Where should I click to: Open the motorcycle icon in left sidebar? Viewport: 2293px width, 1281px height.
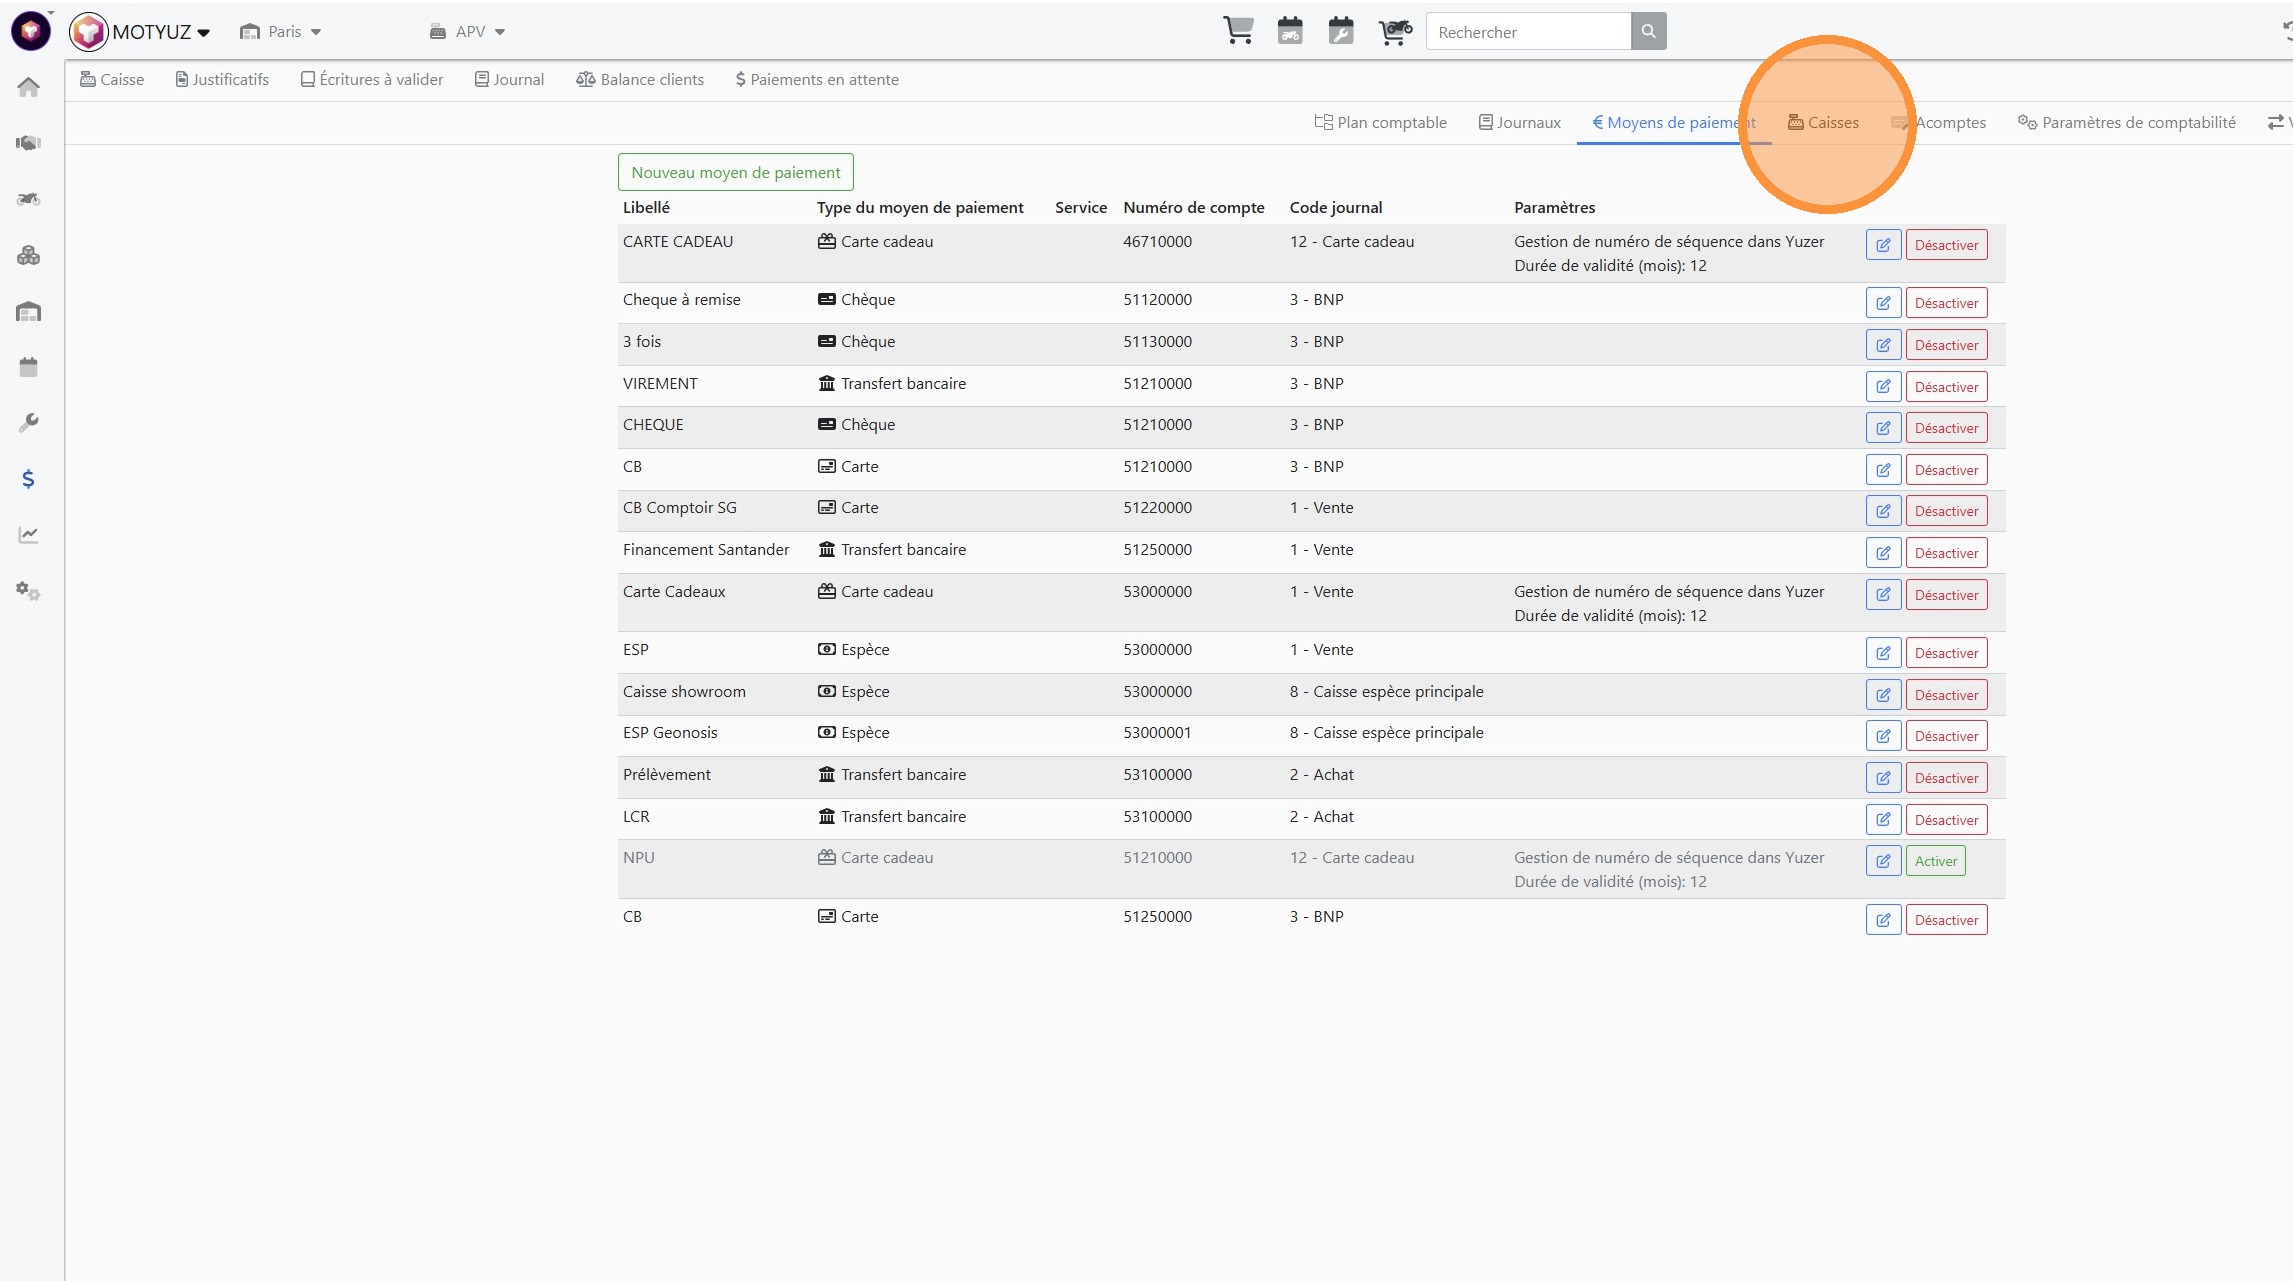[28, 199]
